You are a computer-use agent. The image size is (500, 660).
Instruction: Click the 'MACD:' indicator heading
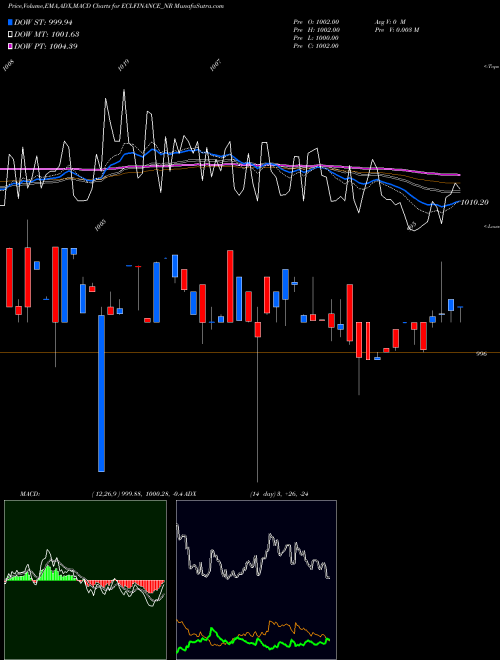pos(29,494)
